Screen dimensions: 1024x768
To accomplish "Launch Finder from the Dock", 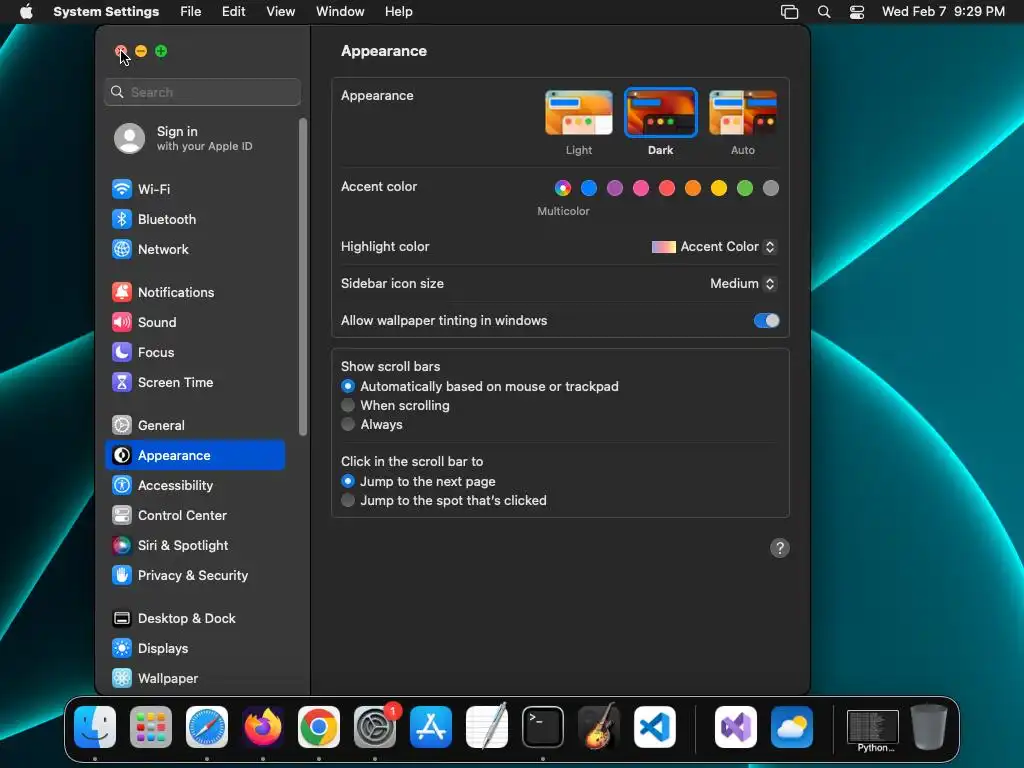I will (x=95, y=727).
